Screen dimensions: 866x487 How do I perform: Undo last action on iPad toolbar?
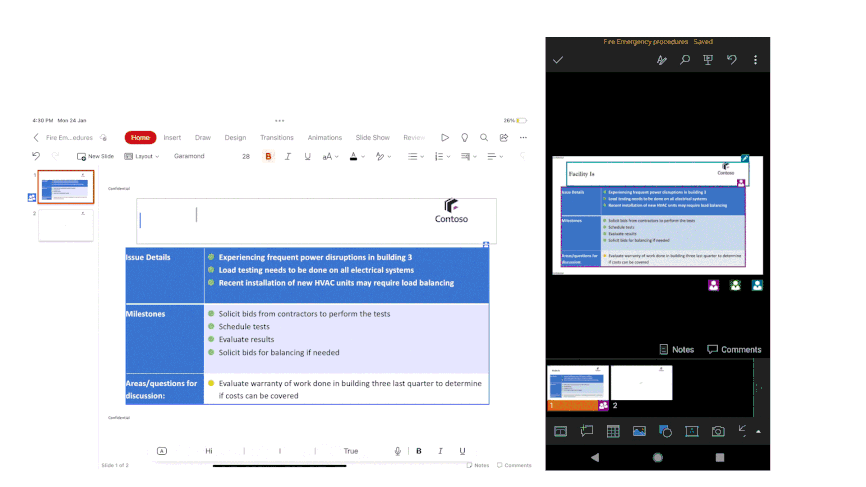[x=36, y=156]
